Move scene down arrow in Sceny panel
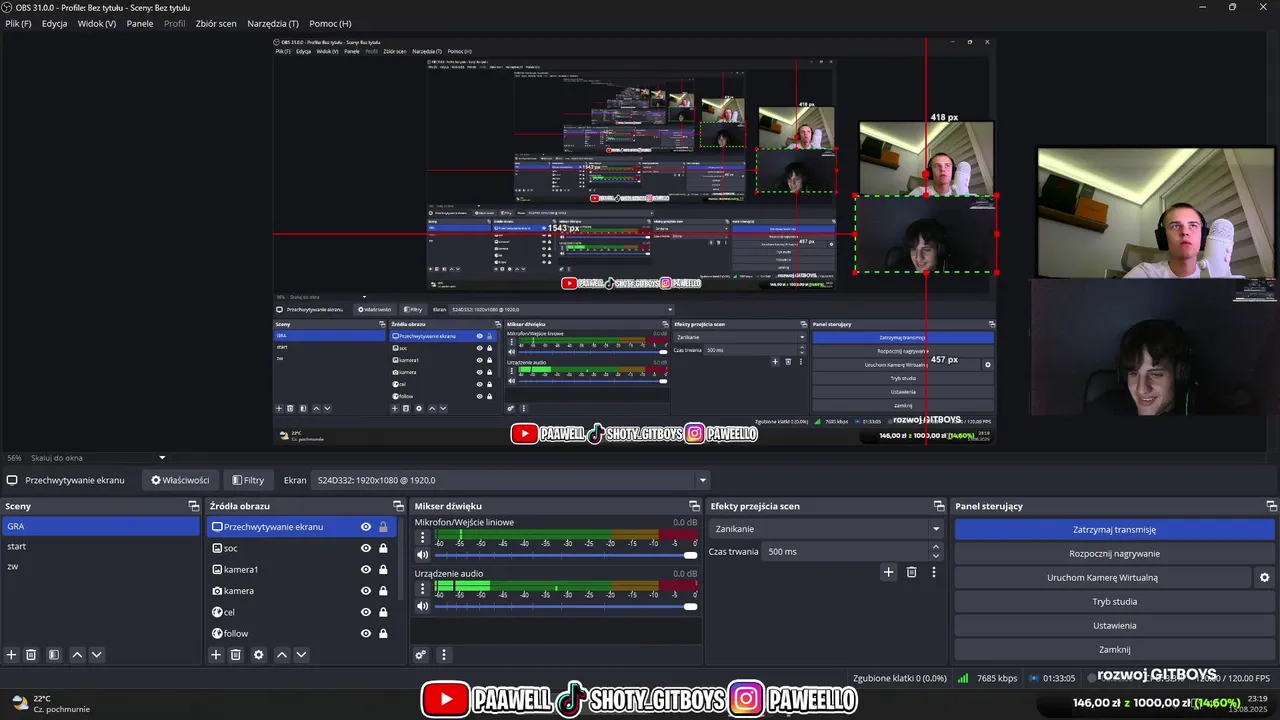The image size is (1280, 720). (x=97, y=655)
